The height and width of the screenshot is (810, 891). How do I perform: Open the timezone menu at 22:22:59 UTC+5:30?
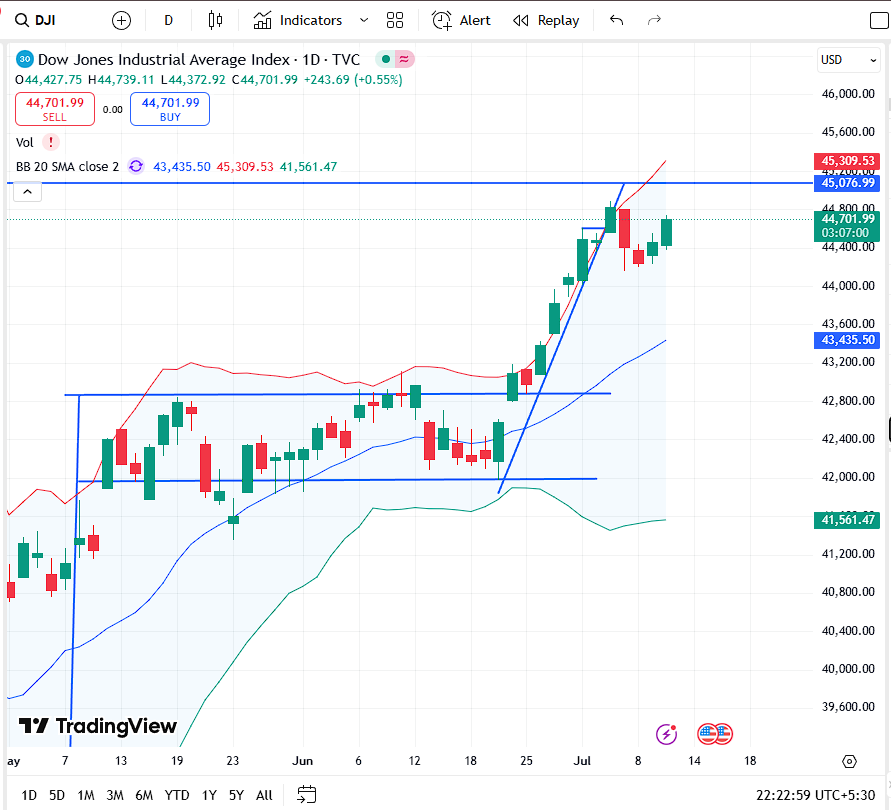tap(815, 795)
